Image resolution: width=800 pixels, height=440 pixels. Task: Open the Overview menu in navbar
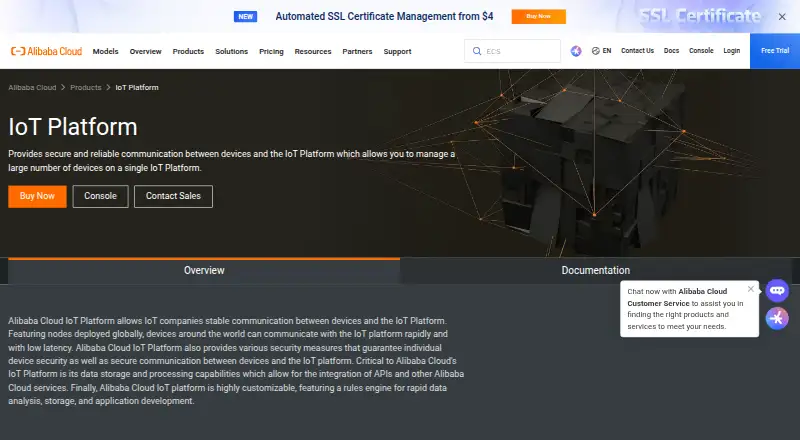[145, 51]
